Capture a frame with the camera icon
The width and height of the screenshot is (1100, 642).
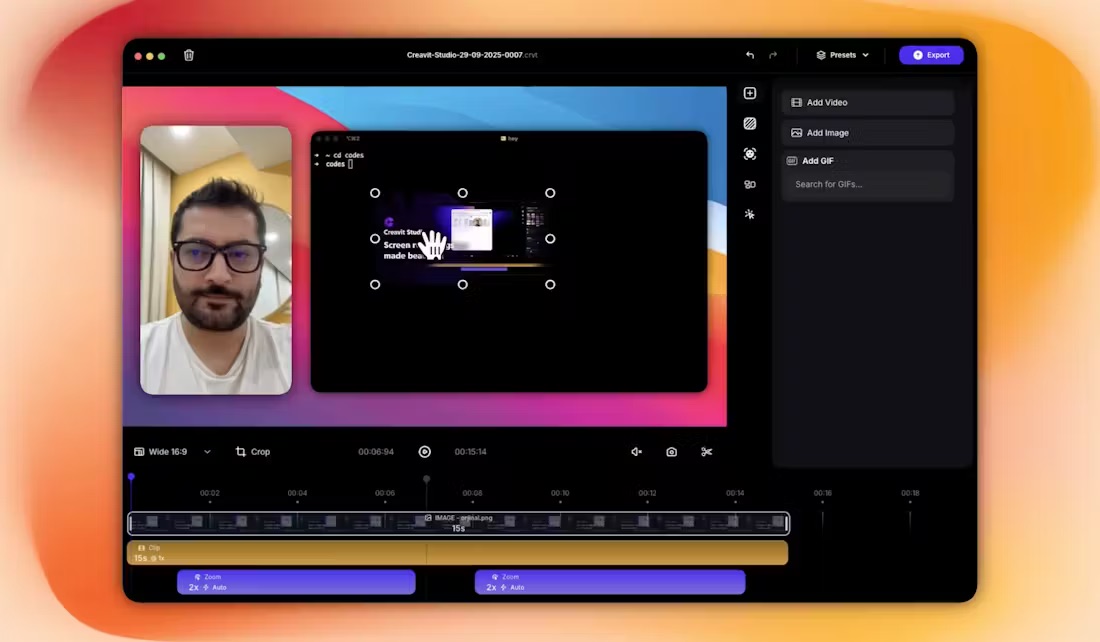coord(671,451)
